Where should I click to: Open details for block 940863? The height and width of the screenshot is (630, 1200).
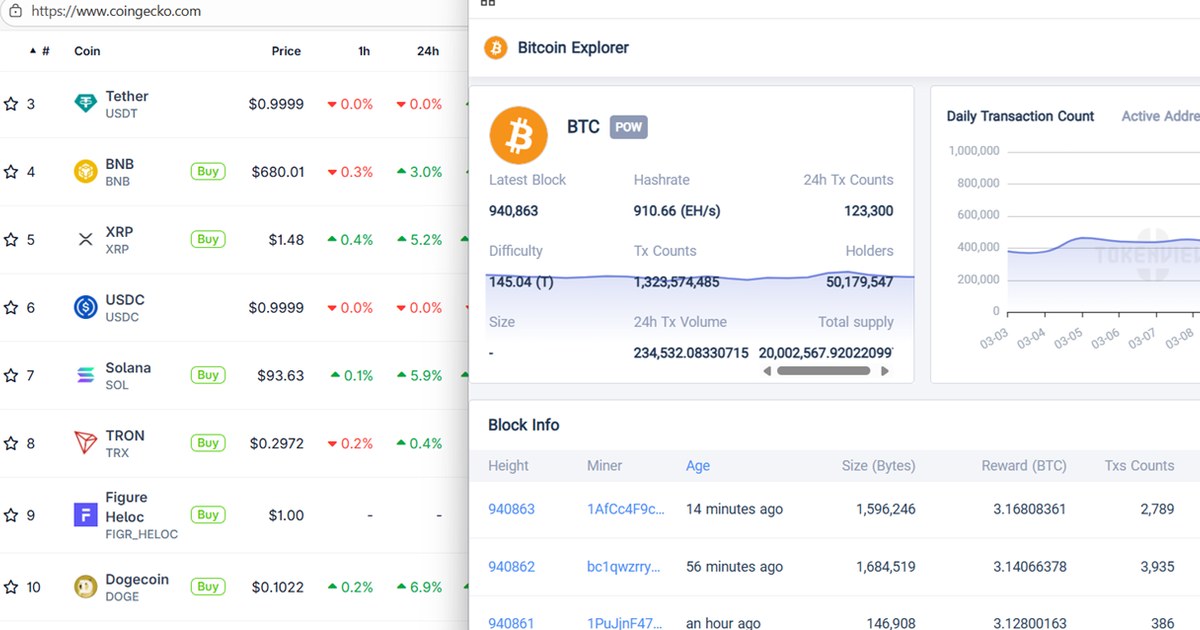coord(511,509)
